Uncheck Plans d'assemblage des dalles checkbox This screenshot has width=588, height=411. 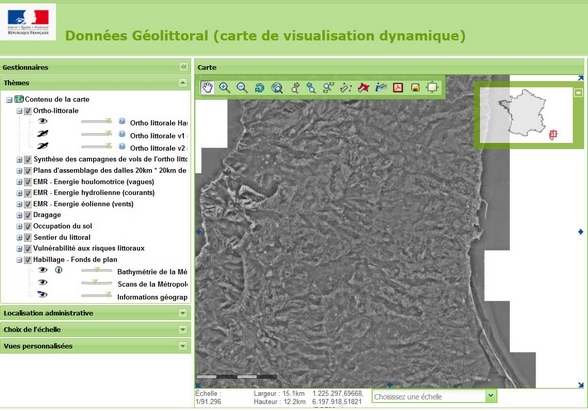tap(28, 171)
